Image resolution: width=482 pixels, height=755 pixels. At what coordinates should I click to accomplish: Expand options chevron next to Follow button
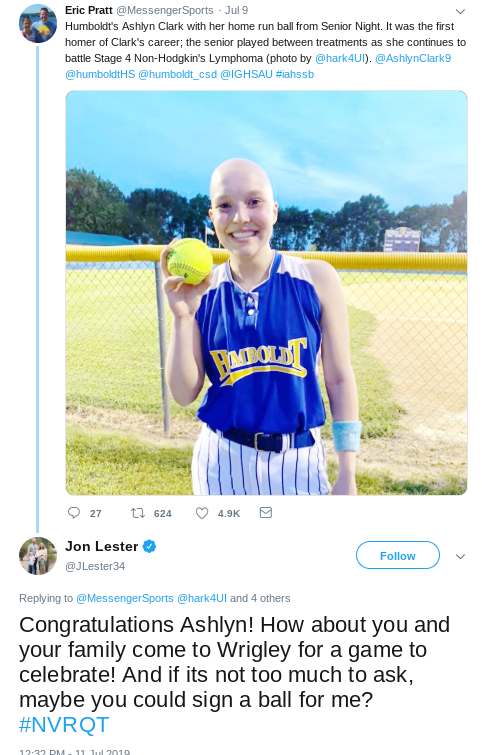460,557
